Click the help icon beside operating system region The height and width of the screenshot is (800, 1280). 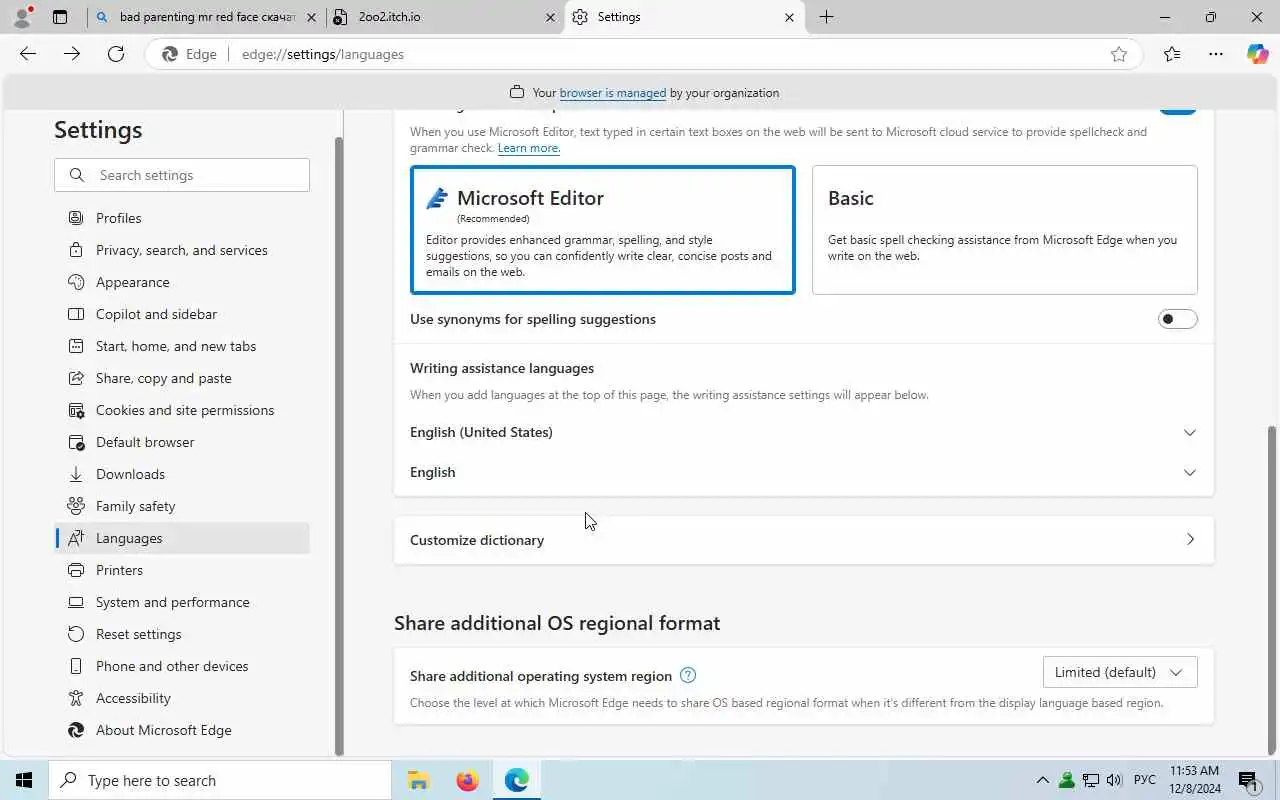688,675
